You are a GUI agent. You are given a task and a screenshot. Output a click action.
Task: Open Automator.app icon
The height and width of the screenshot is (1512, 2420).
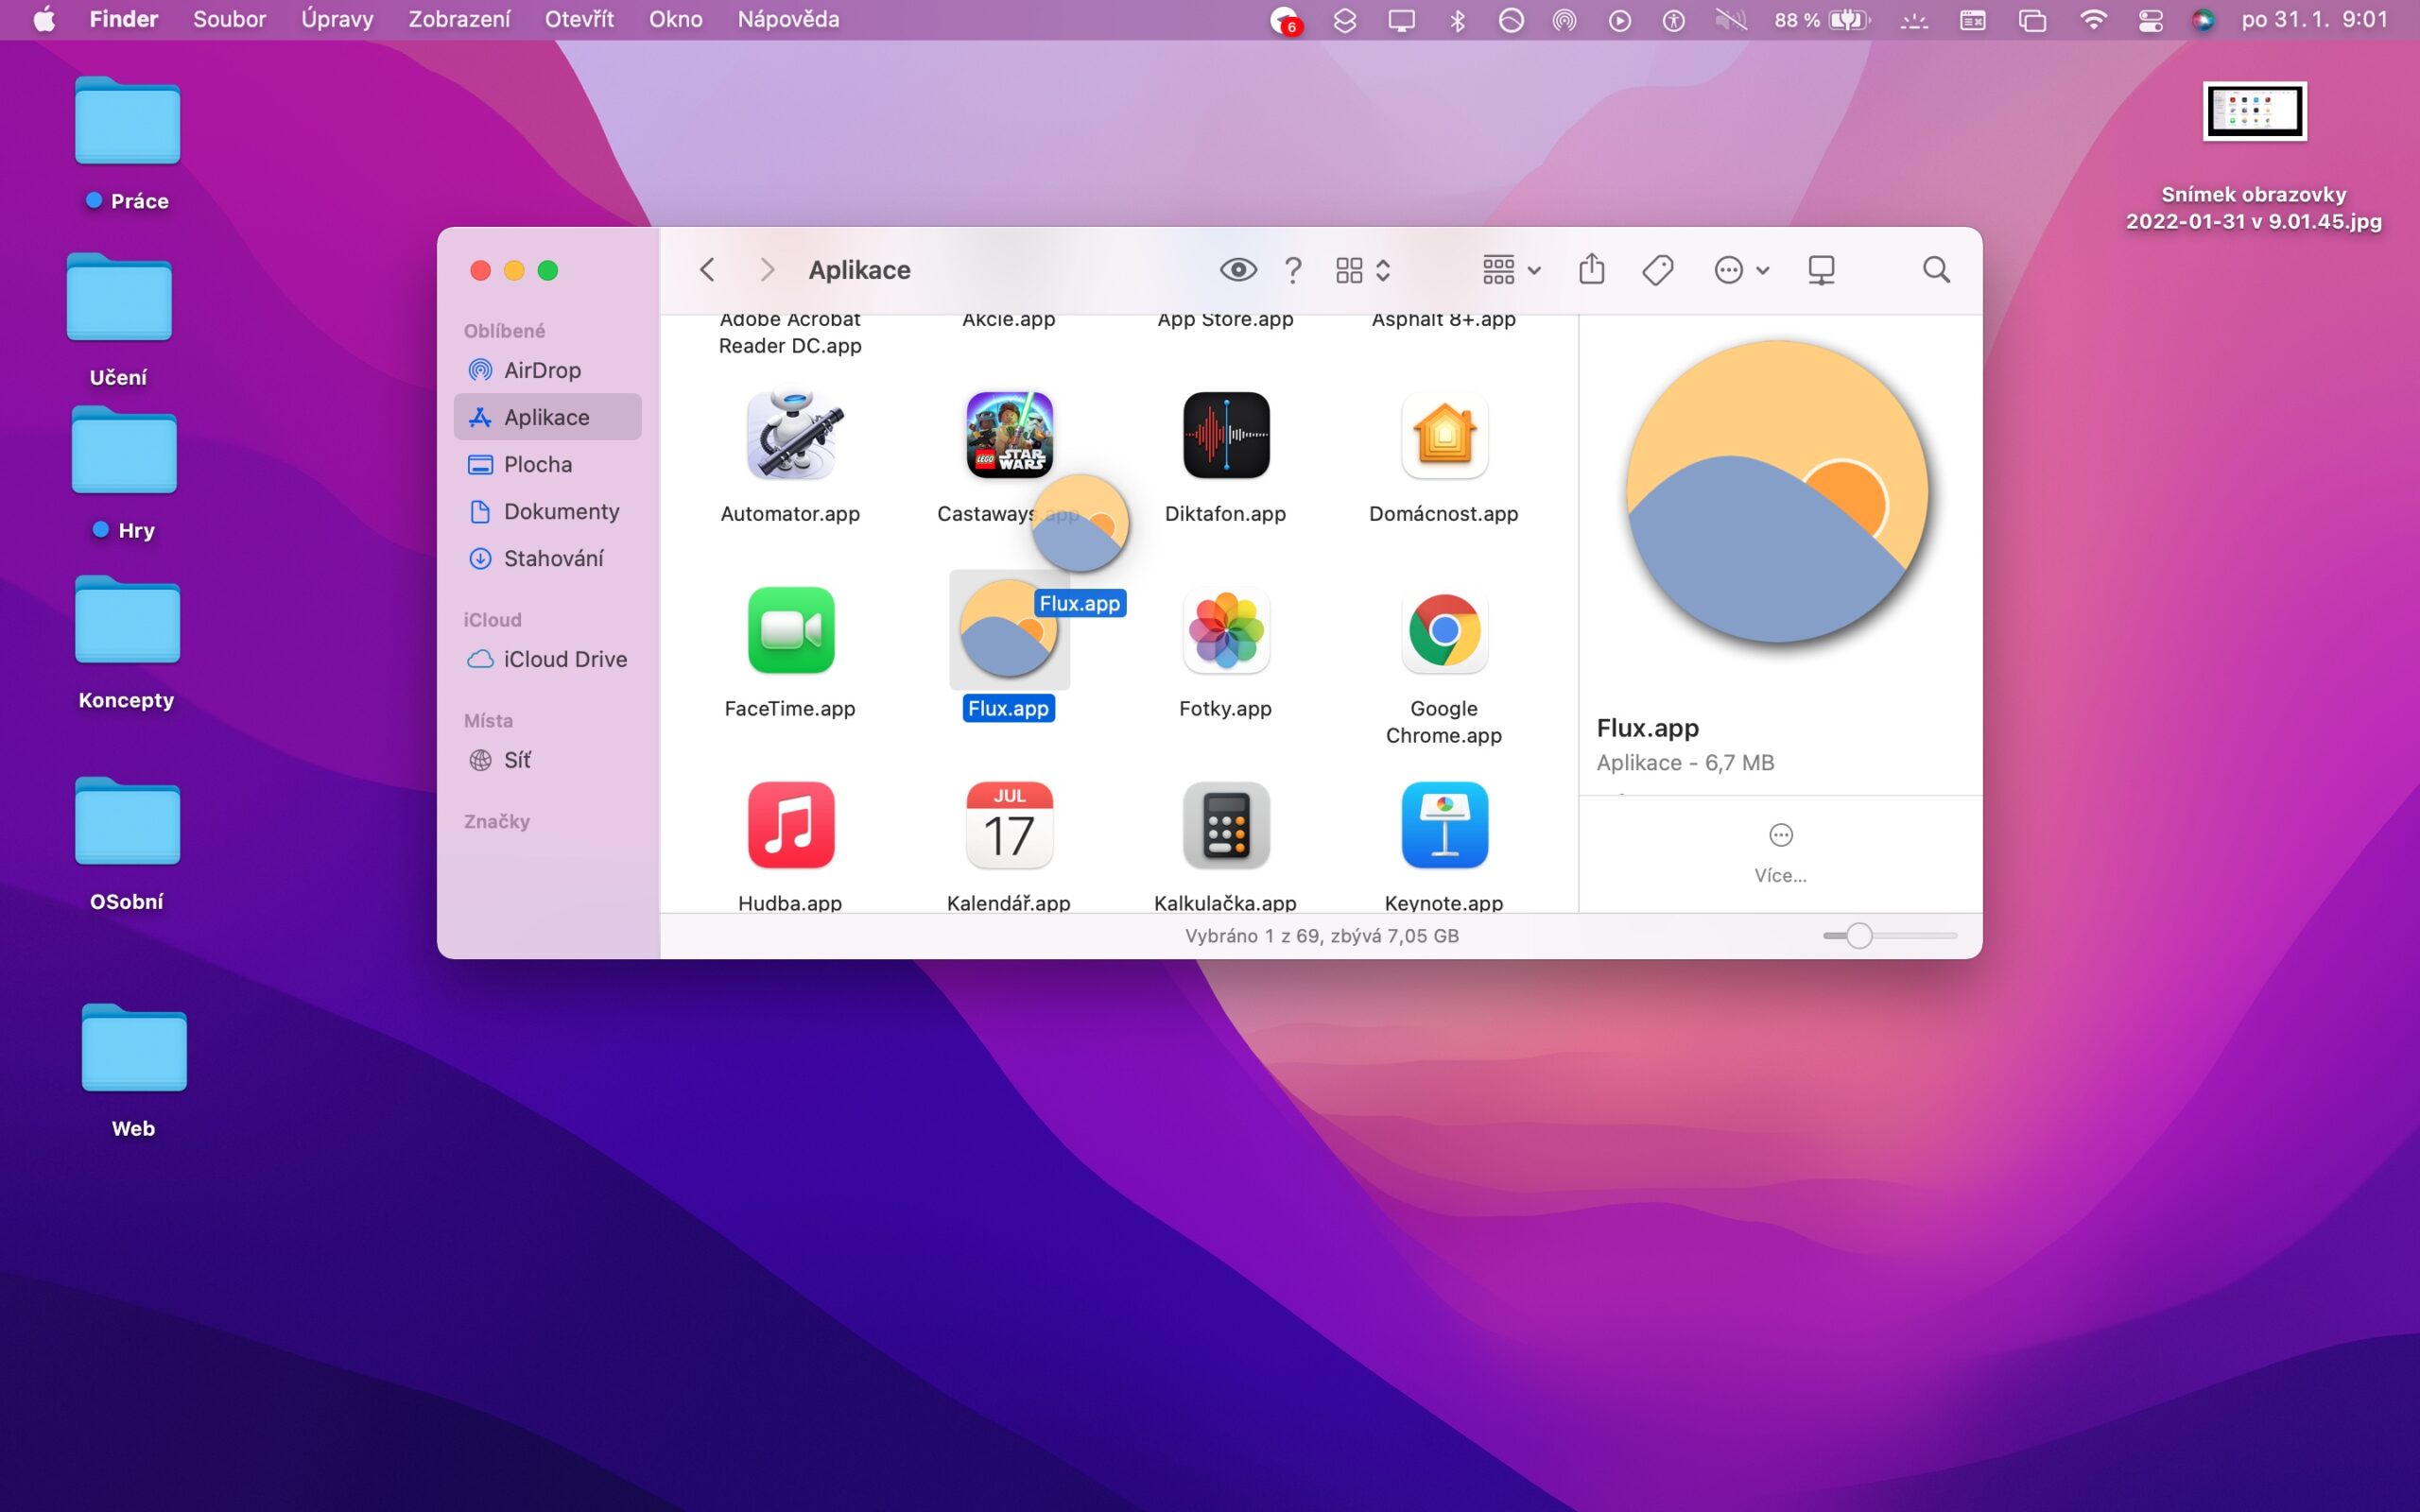[790, 435]
